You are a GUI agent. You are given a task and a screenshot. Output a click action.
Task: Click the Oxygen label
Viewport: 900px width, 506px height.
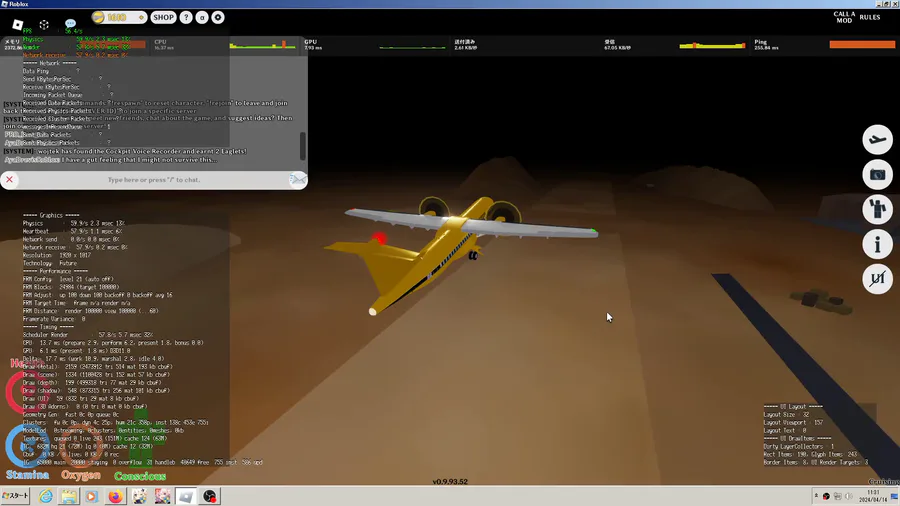point(81,475)
